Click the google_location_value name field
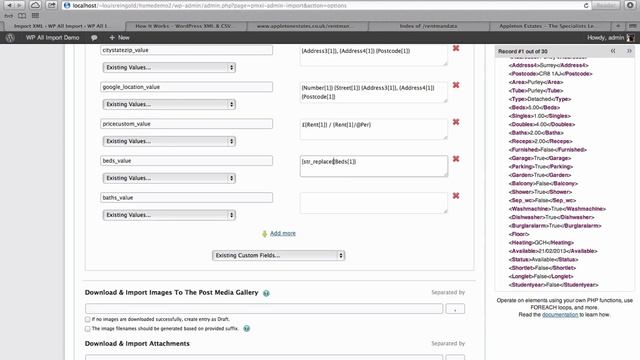 [x=187, y=87]
